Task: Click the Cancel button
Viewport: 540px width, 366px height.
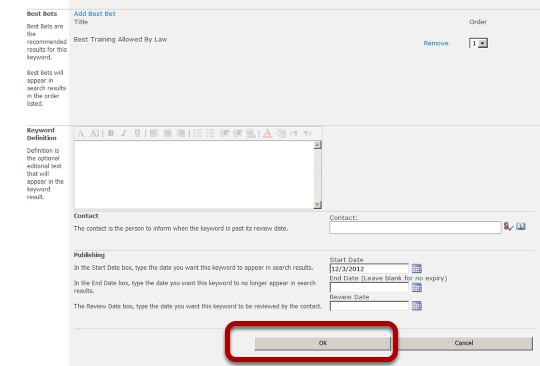Action: coord(464,343)
